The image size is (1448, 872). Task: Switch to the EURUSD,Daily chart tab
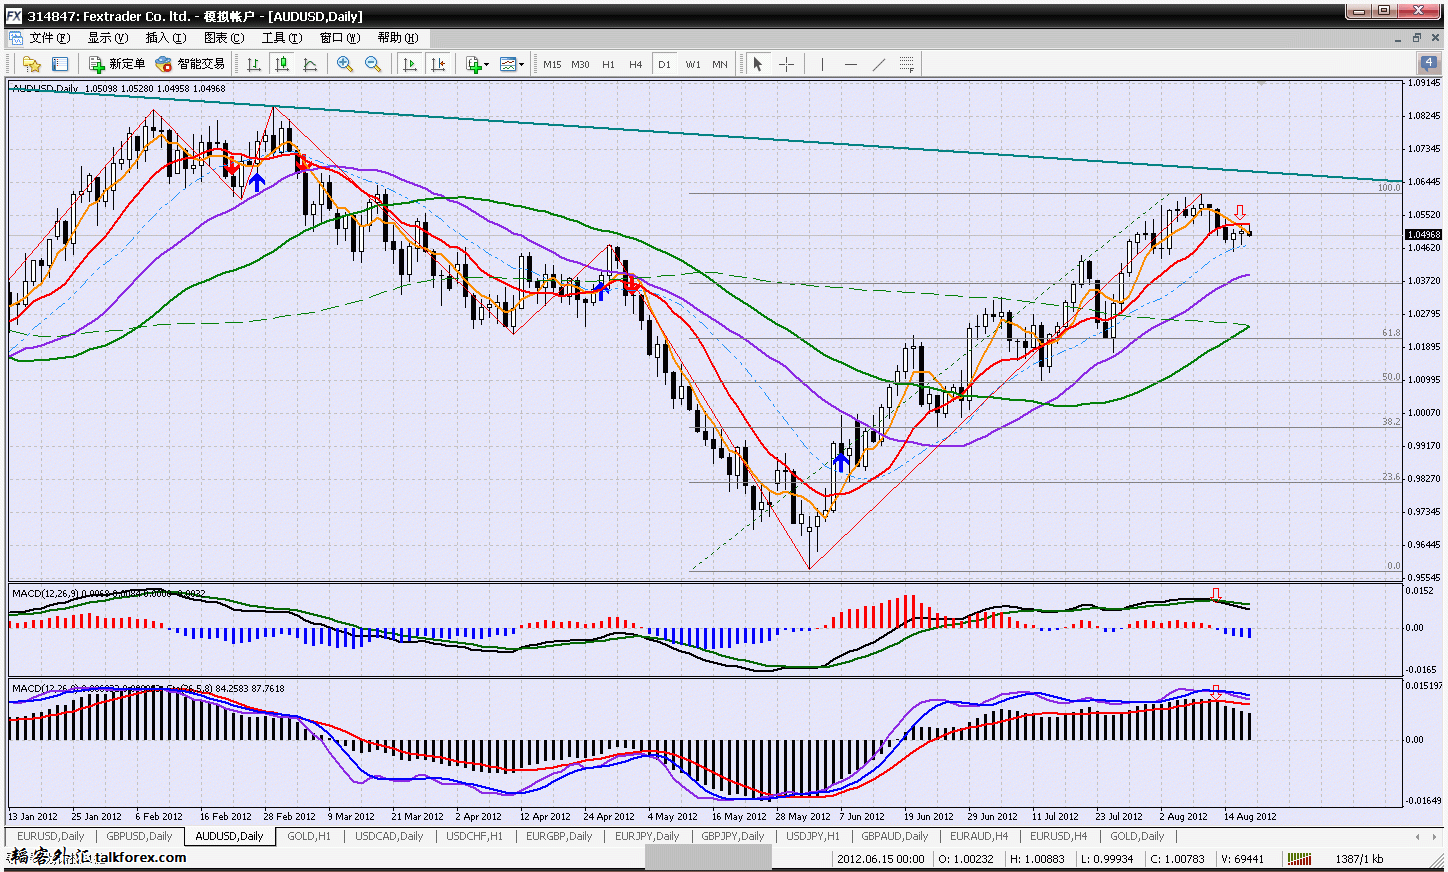51,836
